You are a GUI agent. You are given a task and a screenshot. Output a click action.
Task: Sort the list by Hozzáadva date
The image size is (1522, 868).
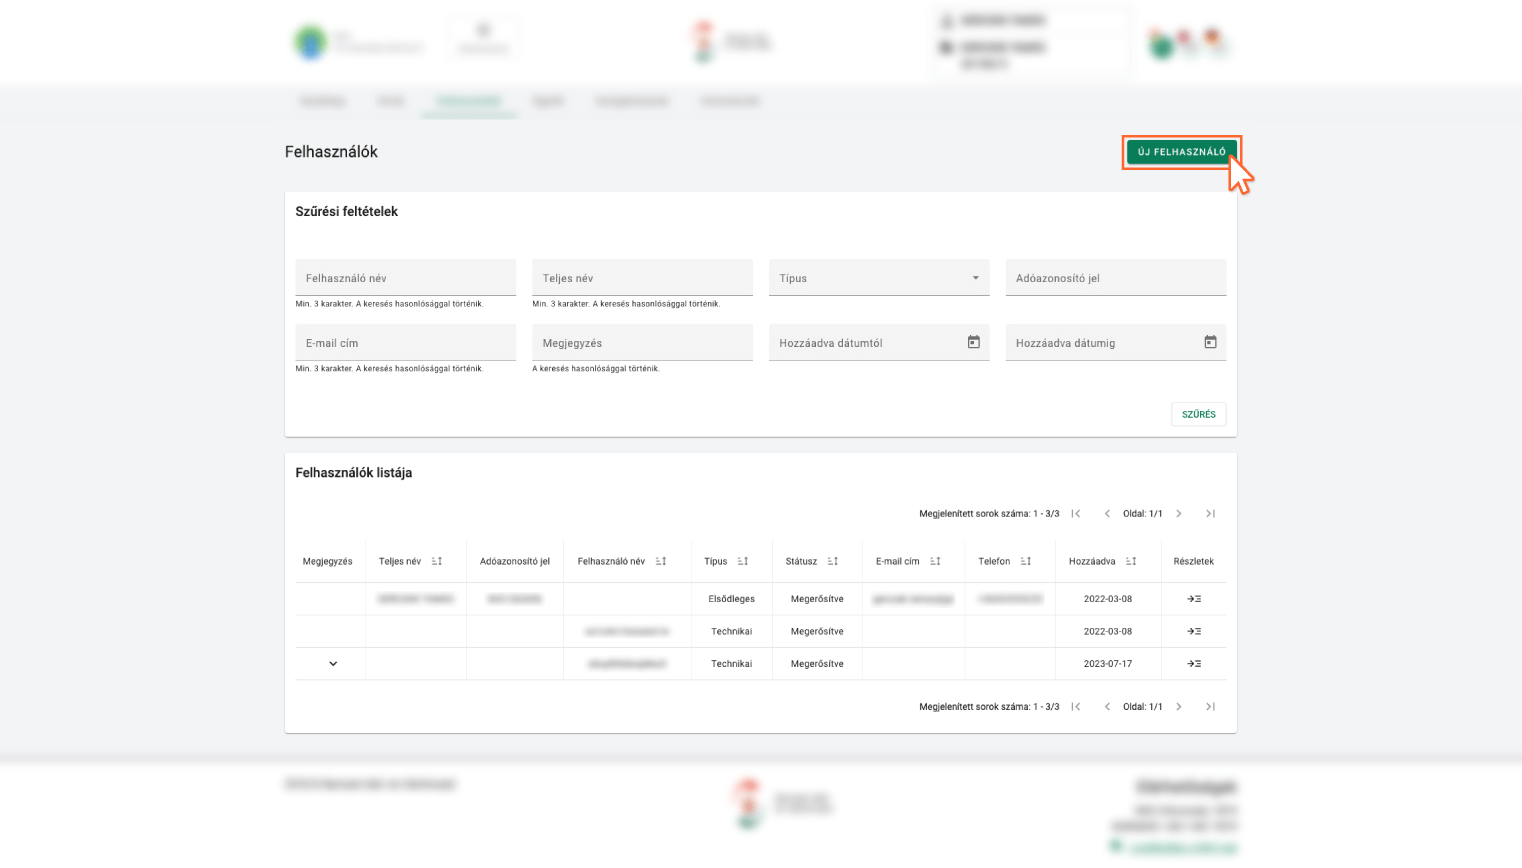click(1130, 562)
